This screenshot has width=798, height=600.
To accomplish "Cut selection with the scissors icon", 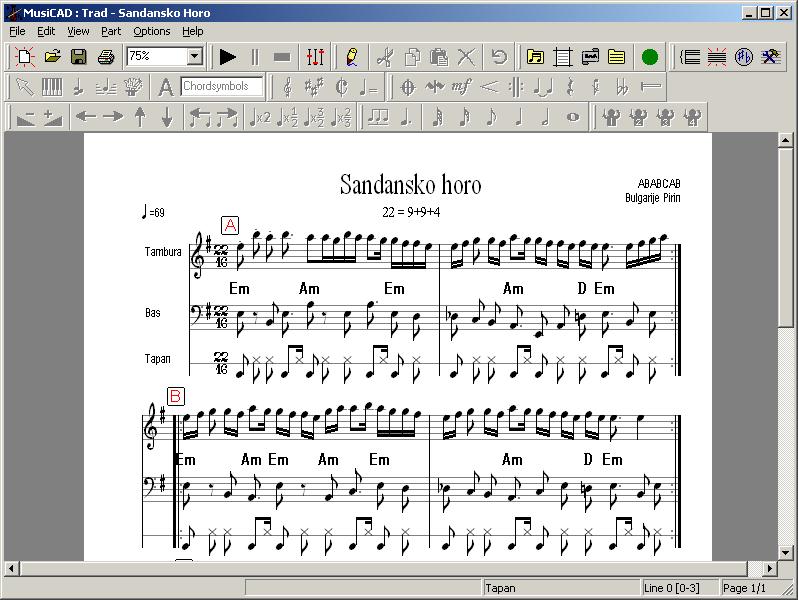I will (x=385, y=57).
